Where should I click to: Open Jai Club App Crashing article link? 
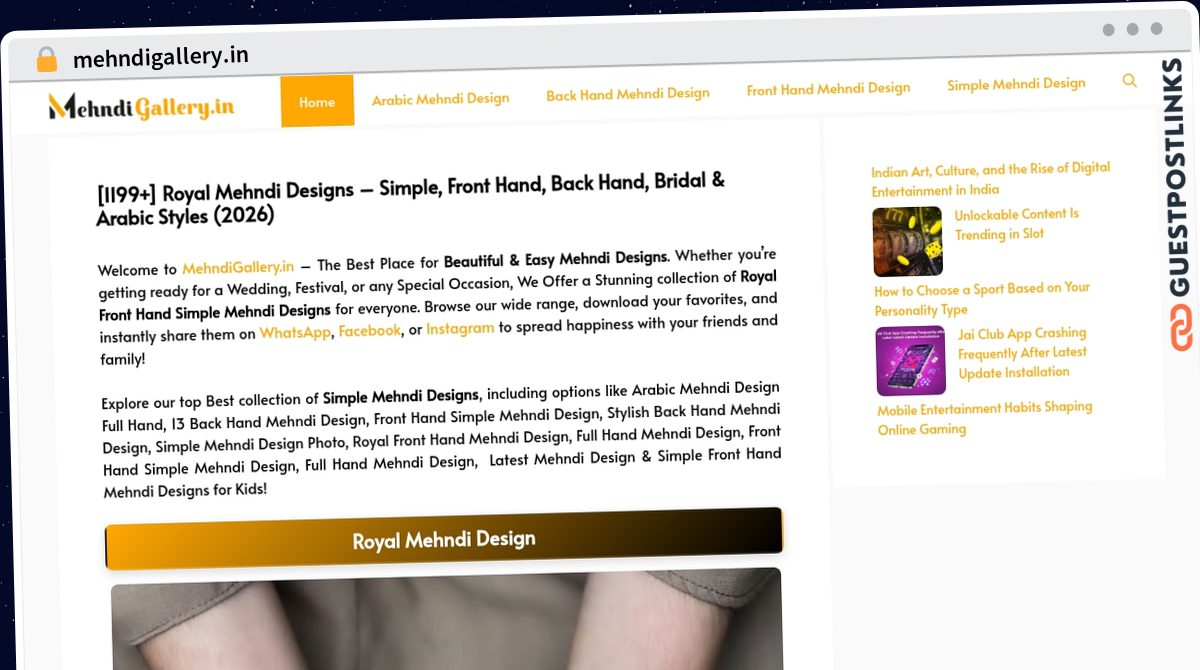[1022, 353]
